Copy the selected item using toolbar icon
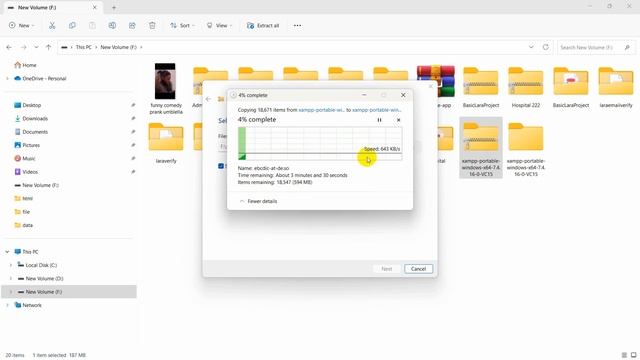Screen dimensions: 640x360 coord(72,25)
